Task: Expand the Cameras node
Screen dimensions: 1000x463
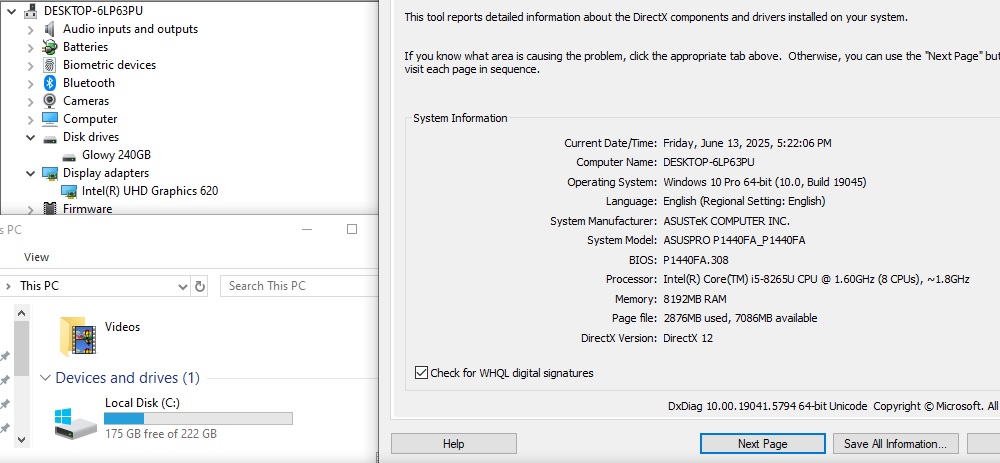Action: coord(31,101)
